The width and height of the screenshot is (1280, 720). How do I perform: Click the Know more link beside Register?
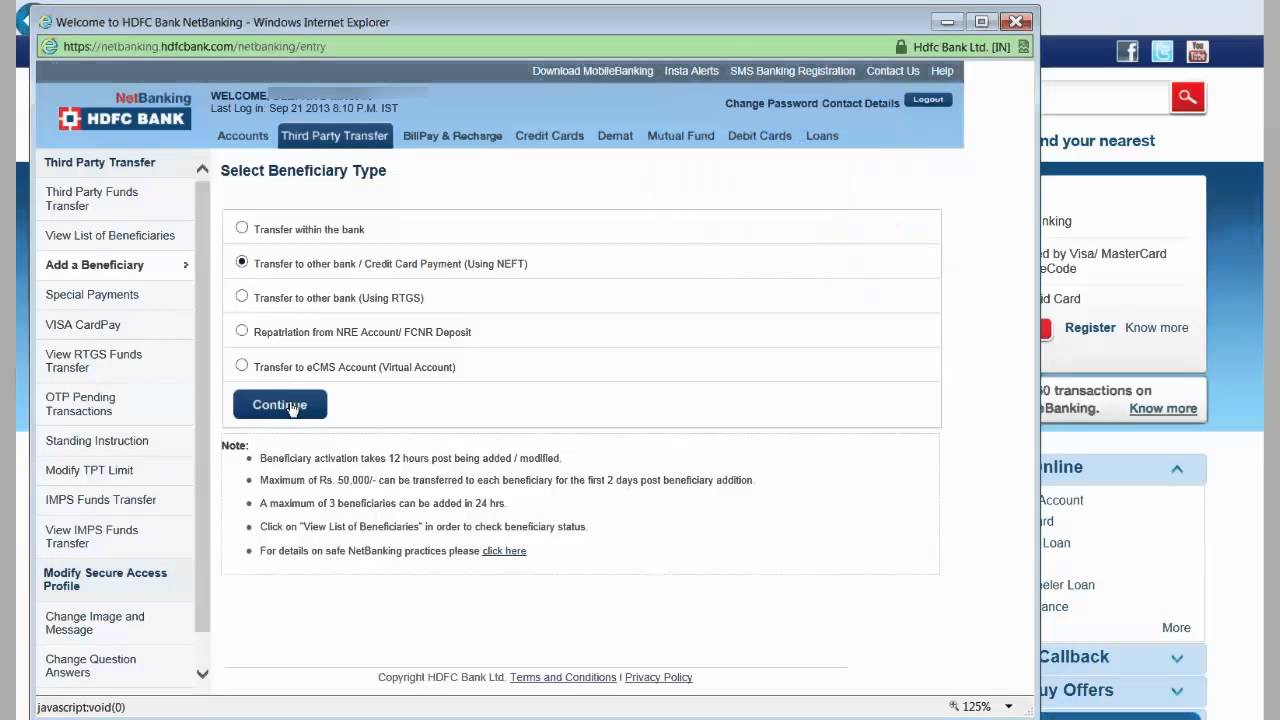1157,328
